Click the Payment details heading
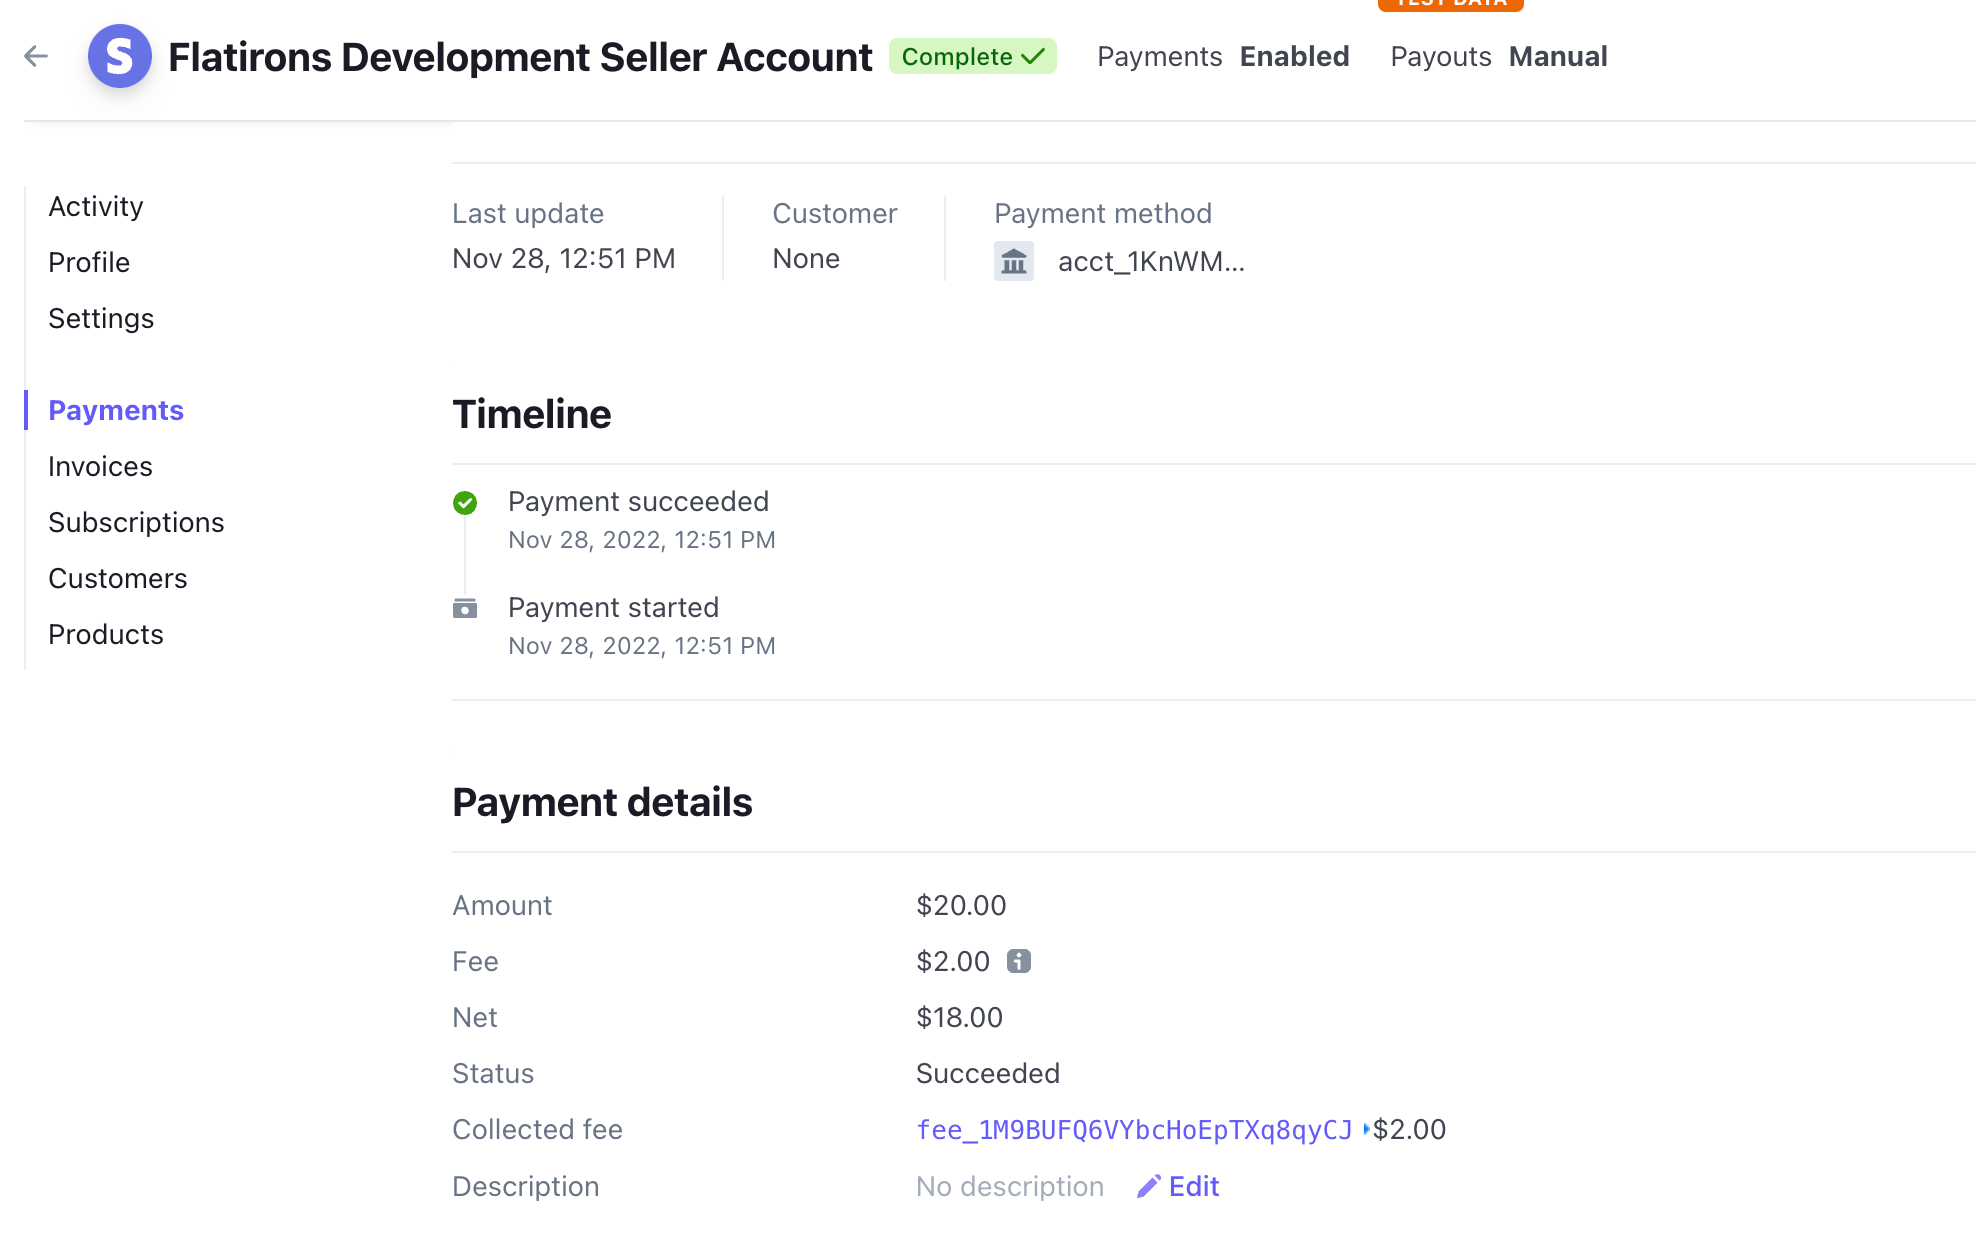This screenshot has height=1244, width=1976. click(602, 802)
